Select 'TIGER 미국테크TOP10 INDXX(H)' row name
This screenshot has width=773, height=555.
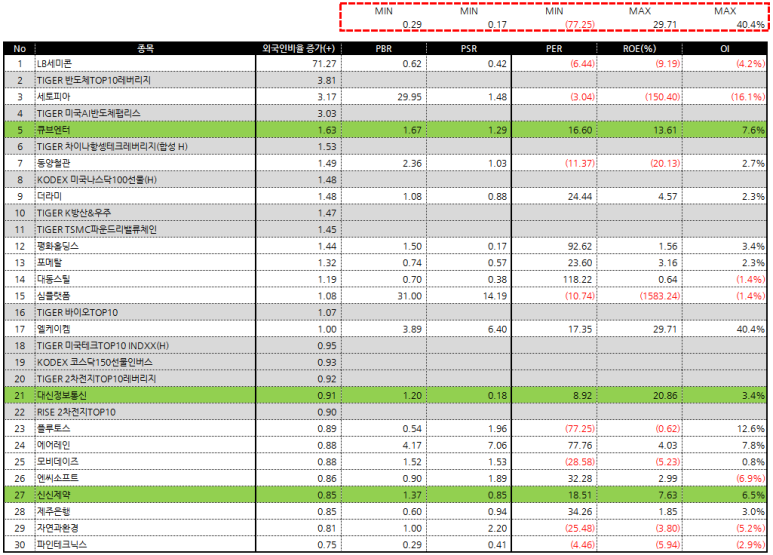pyautogui.click(x=103, y=346)
